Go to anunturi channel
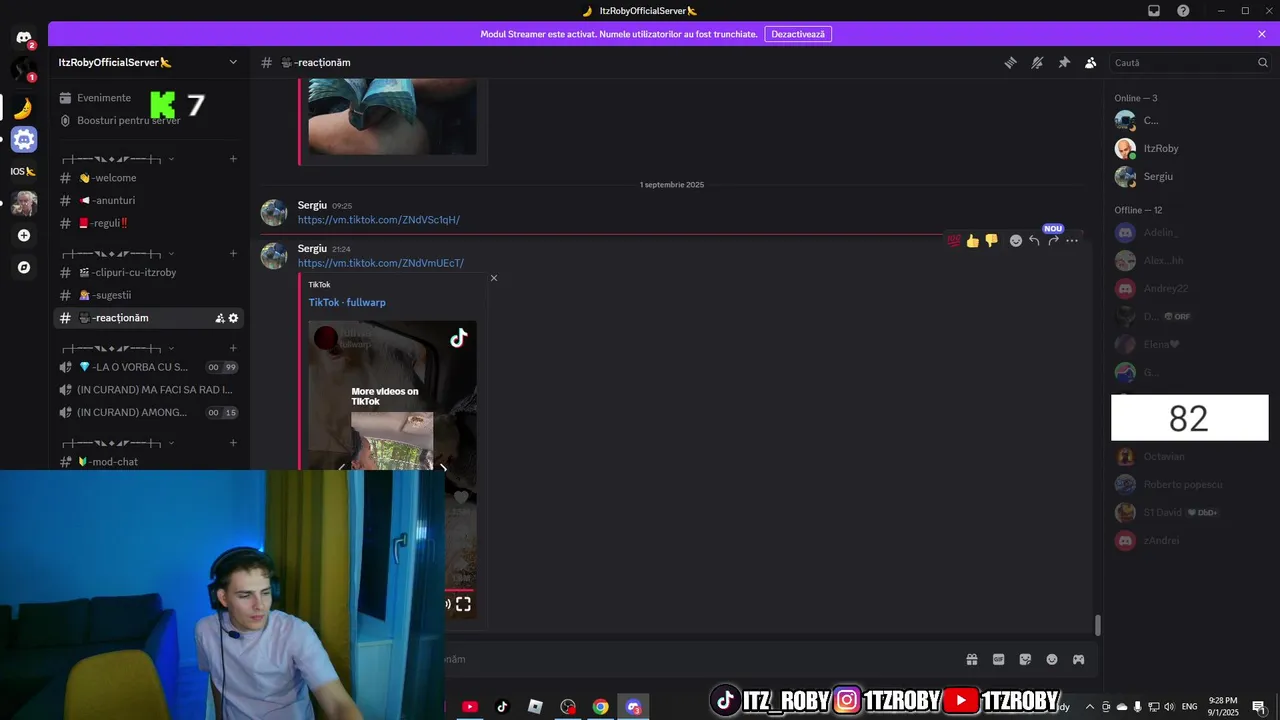This screenshot has height=720, width=1280. pyautogui.click(x=148, y=200)
